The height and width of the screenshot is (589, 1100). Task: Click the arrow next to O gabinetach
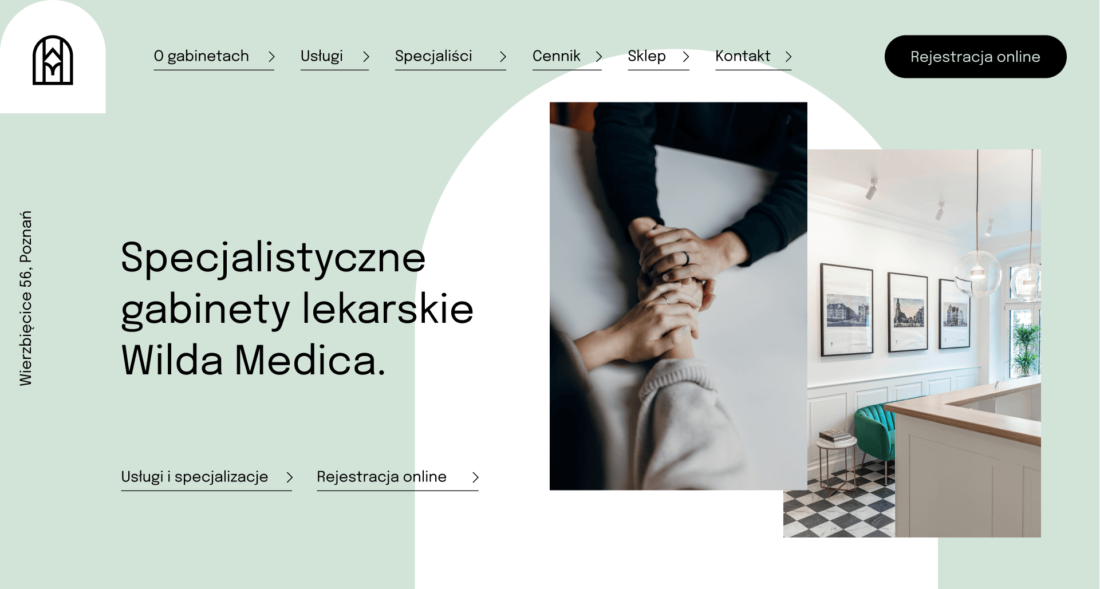pos(271,57)
